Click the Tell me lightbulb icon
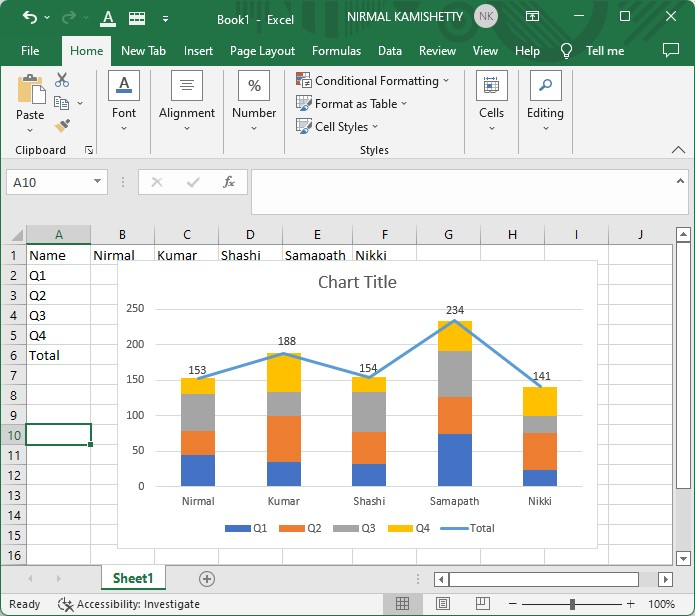The height and width of the screenshot is (616, 695). (x=567, y=51)
